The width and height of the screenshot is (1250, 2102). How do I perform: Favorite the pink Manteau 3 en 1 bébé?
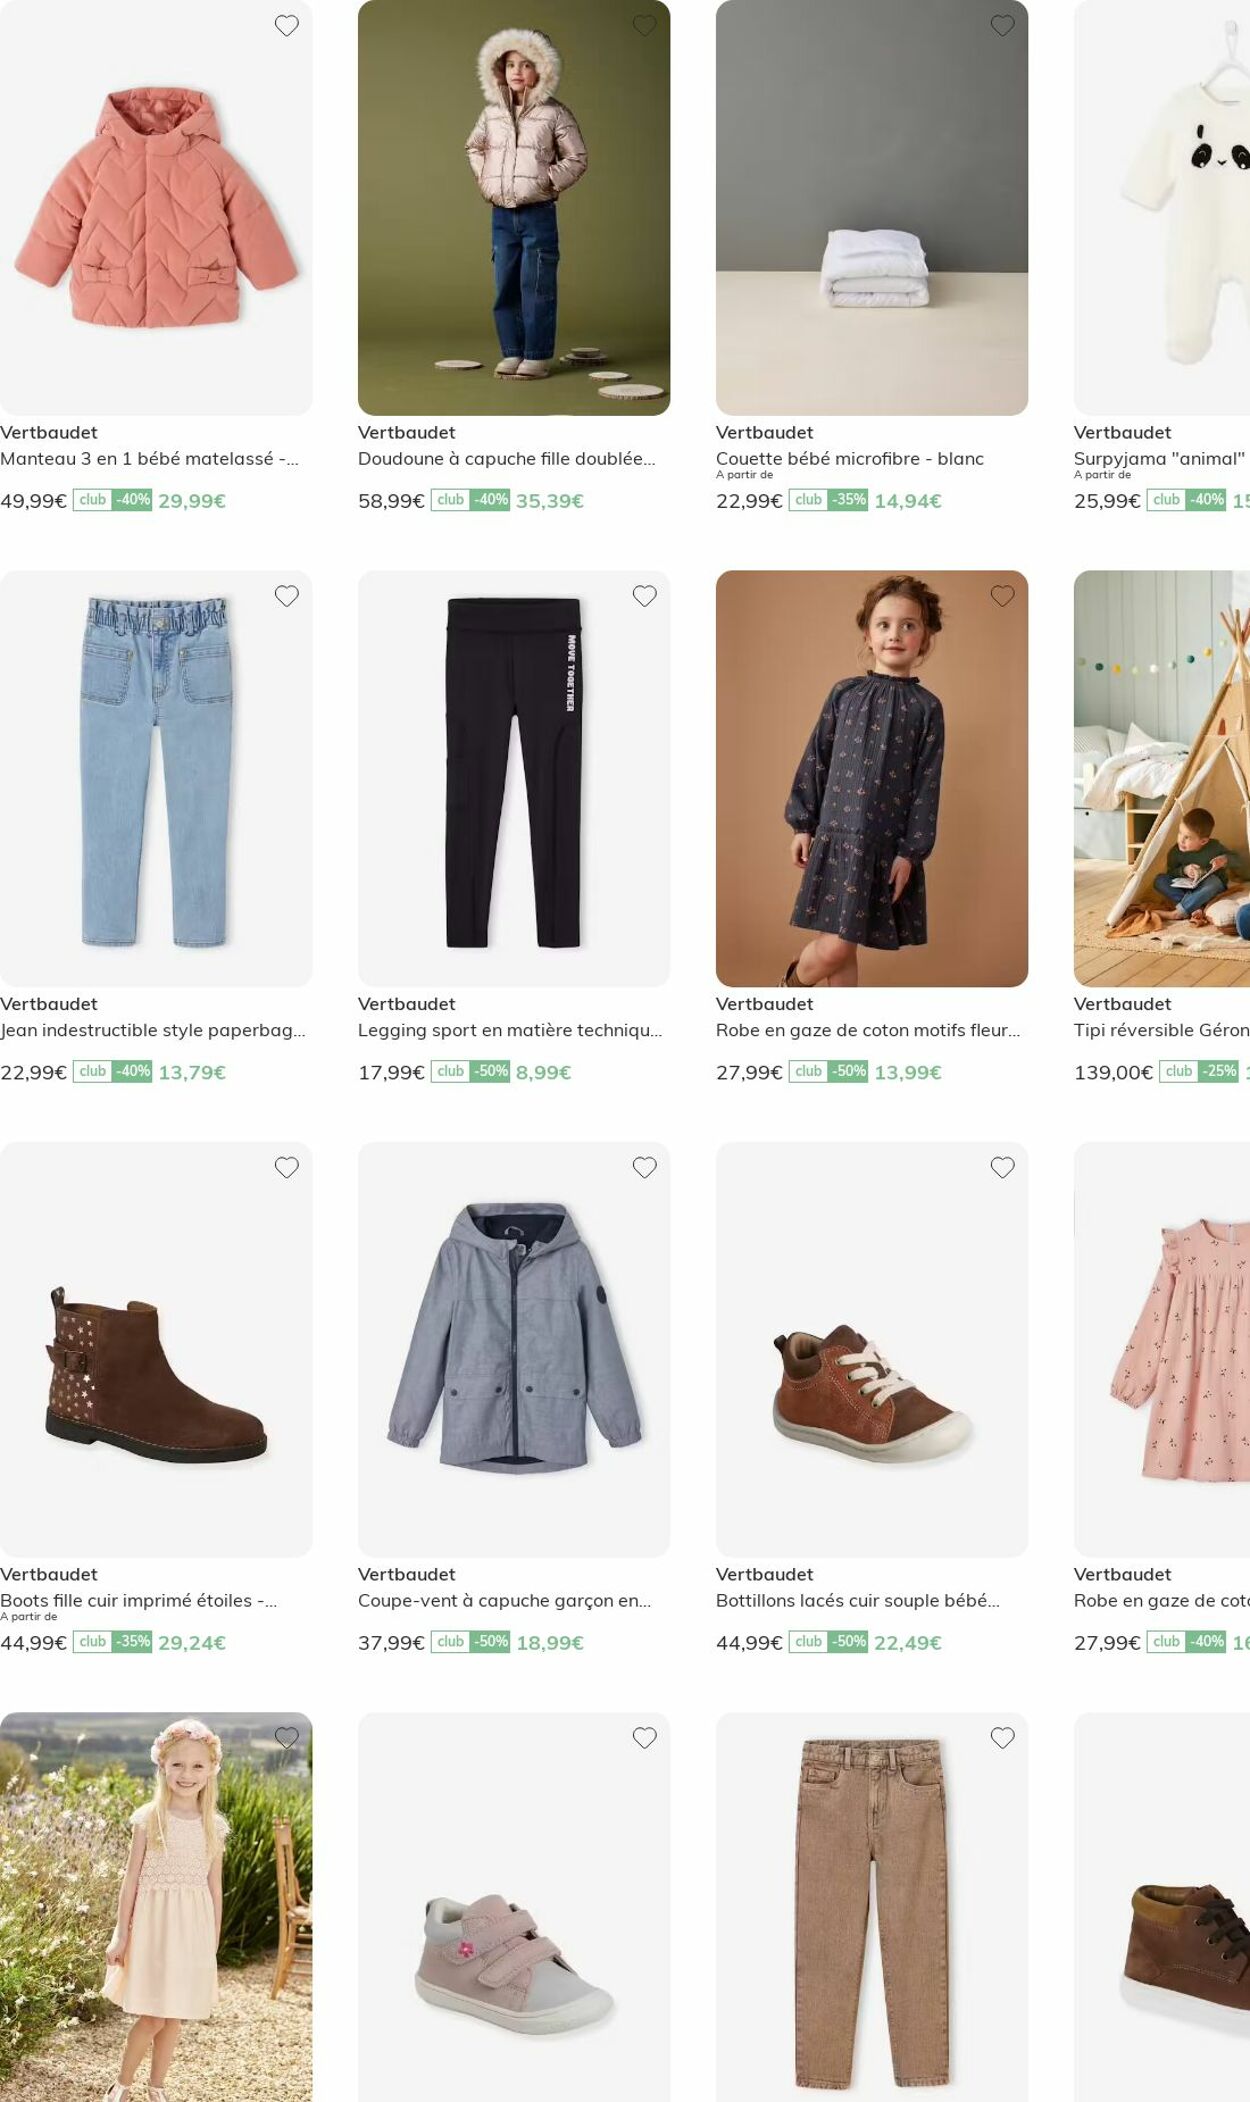coord(287,26)
